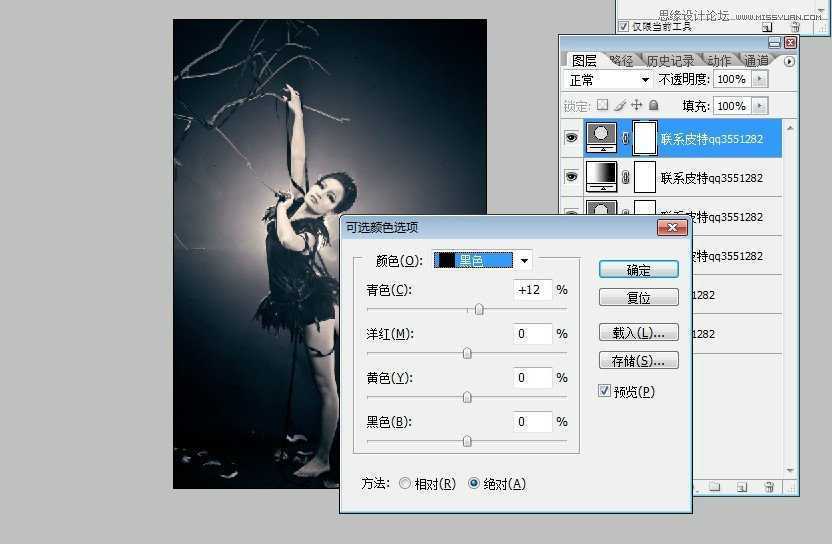Select the 绝对(A) radio button
Screen dimensions: 832x544
474,483
